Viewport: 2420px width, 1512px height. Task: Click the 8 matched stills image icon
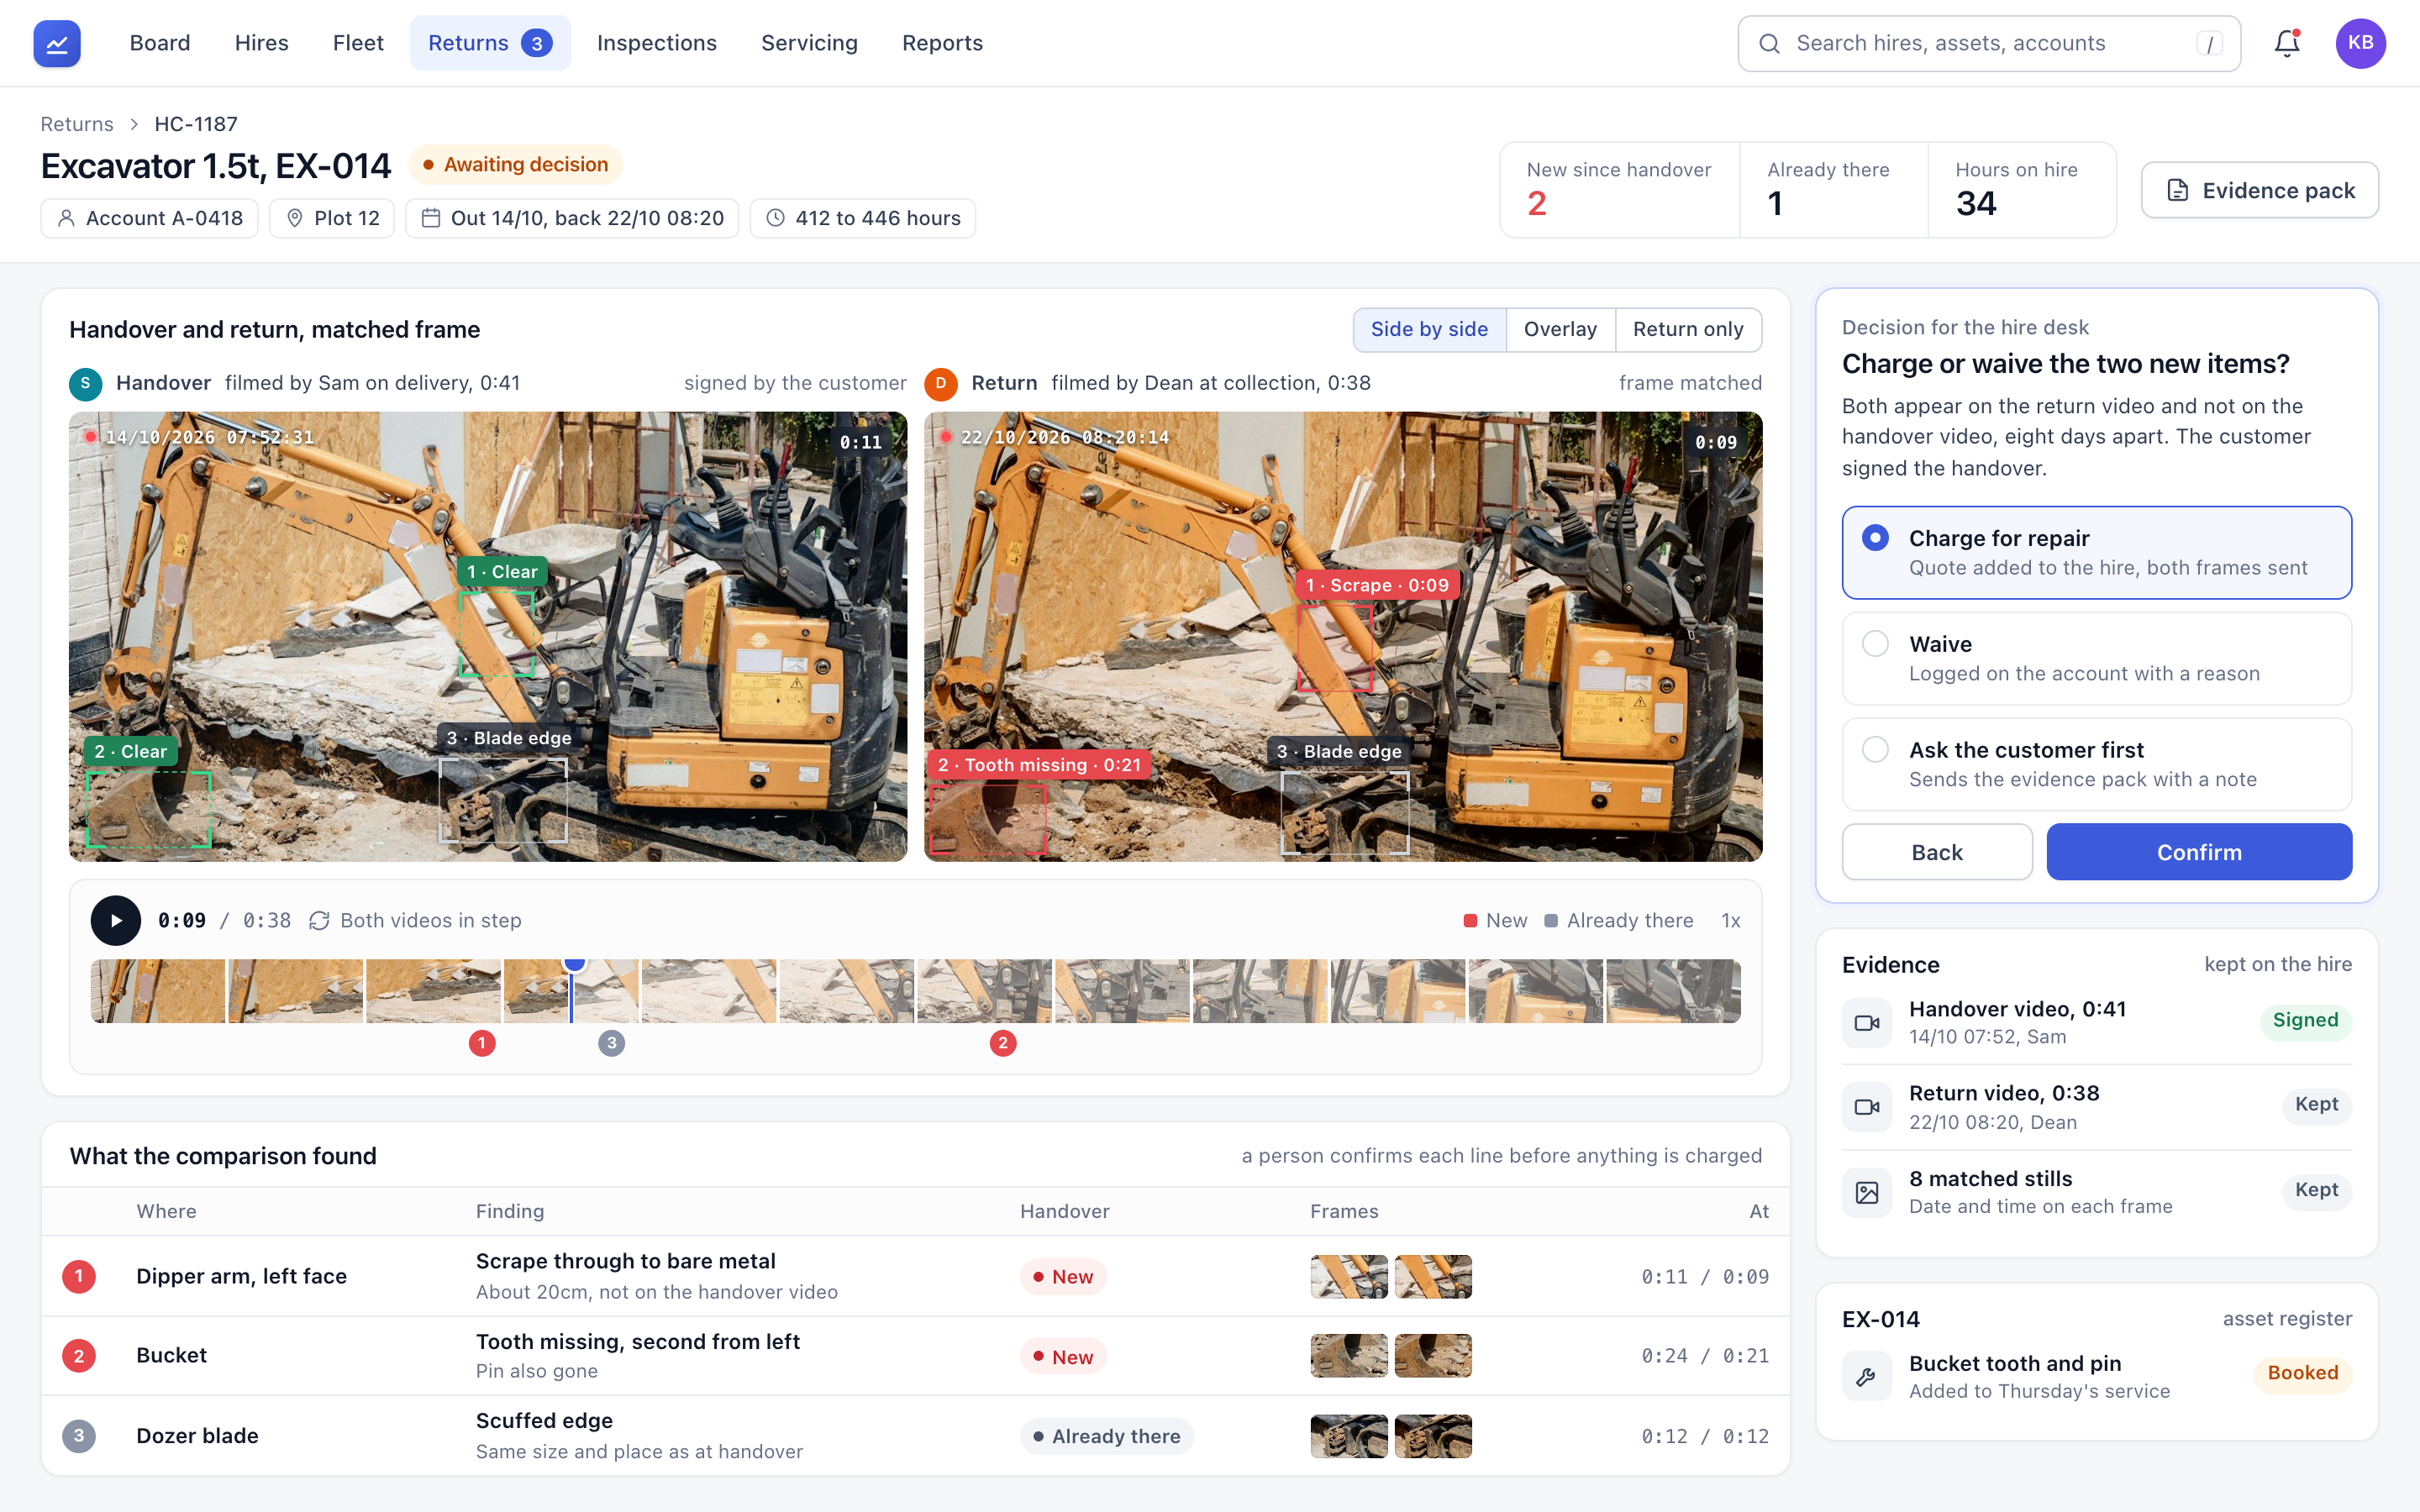[x=1866, y=1192]
